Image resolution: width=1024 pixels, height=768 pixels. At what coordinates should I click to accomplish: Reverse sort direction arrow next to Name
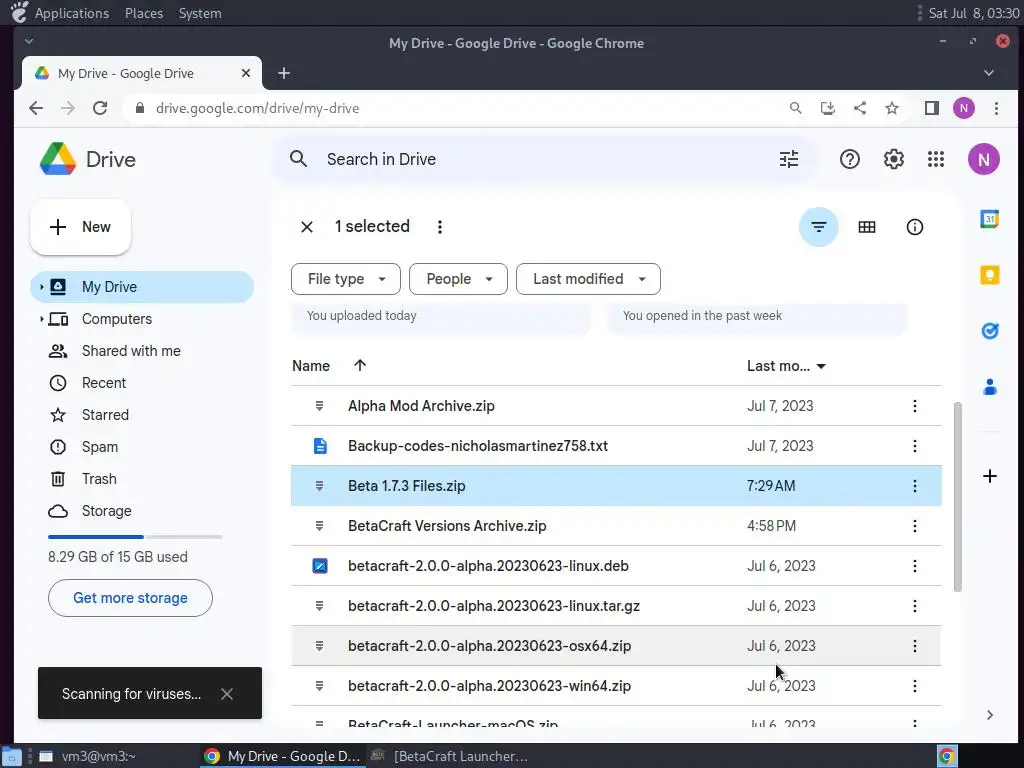(360, 366)
